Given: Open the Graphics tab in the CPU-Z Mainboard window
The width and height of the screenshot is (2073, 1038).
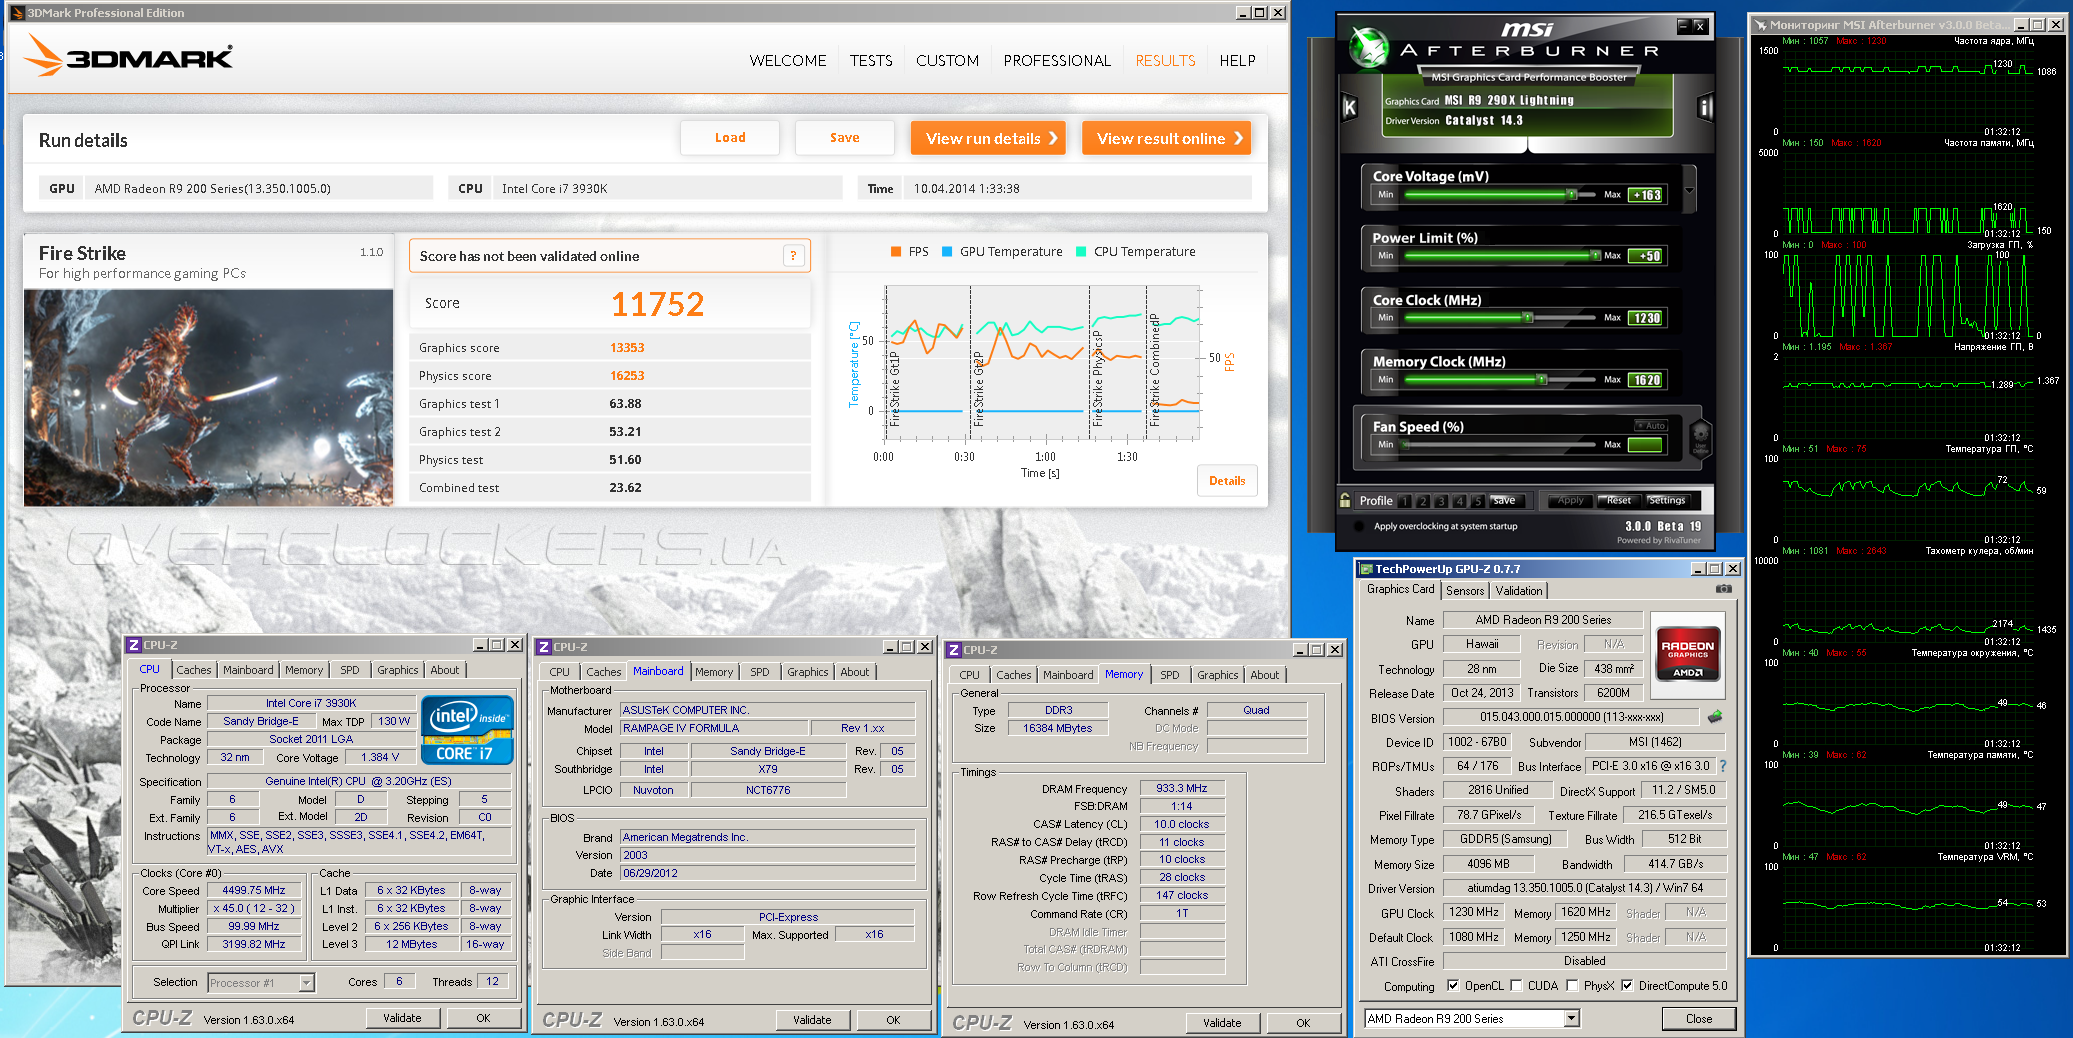Looking at the screenshot, I should pyautogui.click(x=807, y=672).
